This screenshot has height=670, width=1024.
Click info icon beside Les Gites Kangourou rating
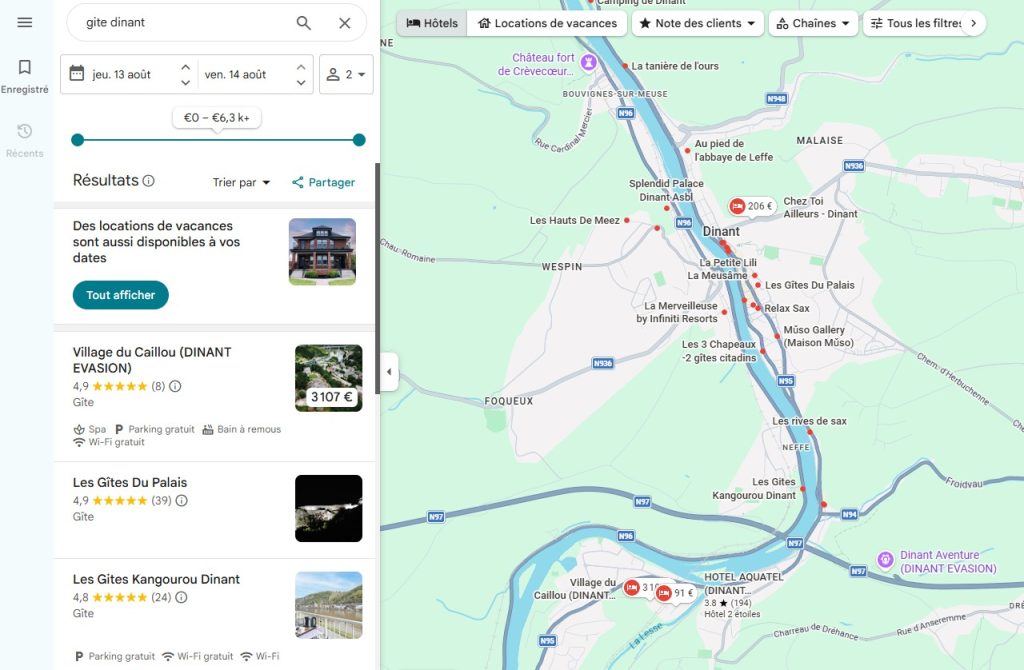pyautogui.click(x=182, y=597)
